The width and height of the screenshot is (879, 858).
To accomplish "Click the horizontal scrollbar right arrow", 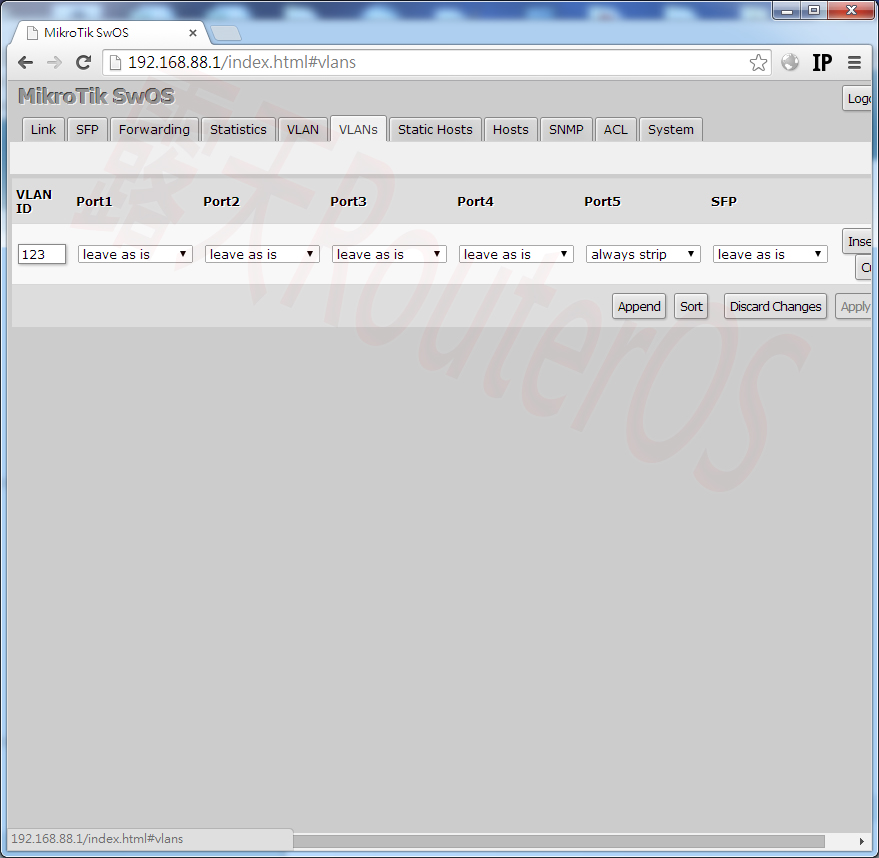I will [x=862, y=841].
